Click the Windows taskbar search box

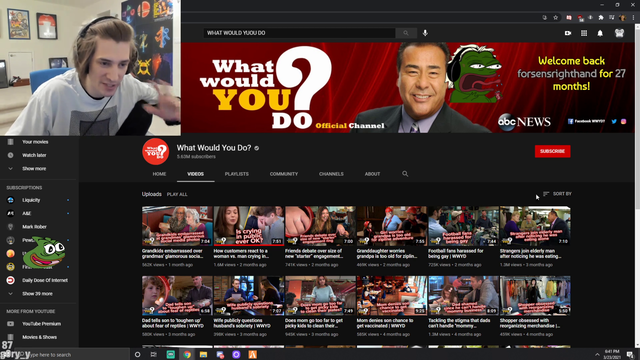pos(73,355)
